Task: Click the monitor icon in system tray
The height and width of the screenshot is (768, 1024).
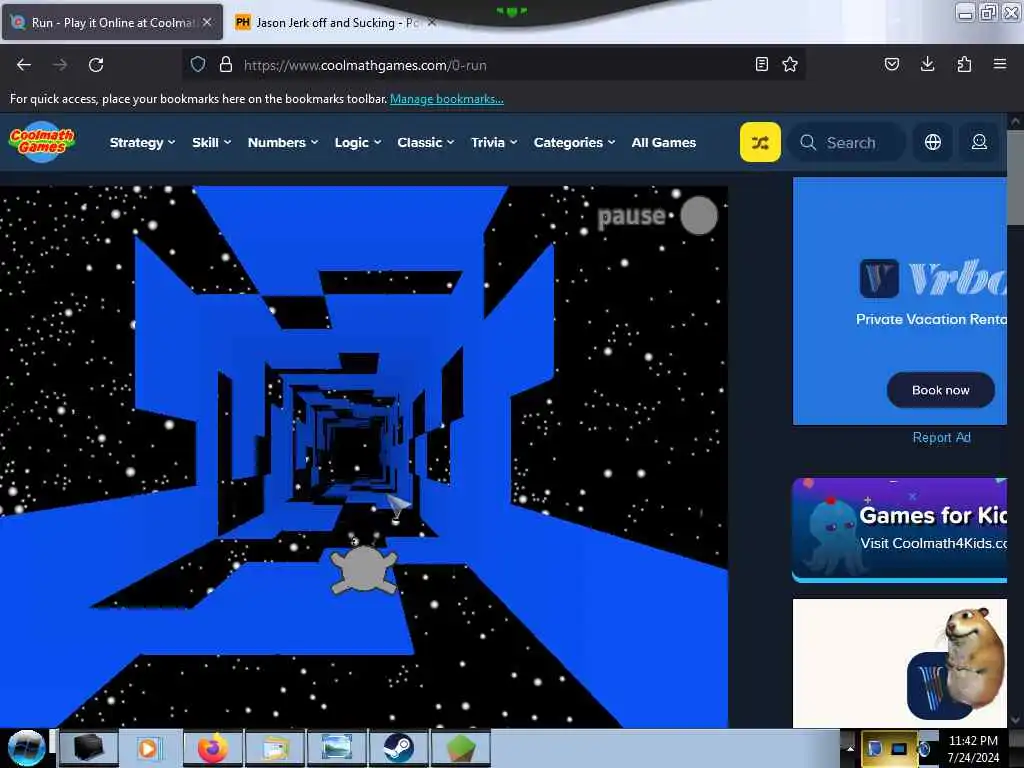Action: click(x=899, y=749)
